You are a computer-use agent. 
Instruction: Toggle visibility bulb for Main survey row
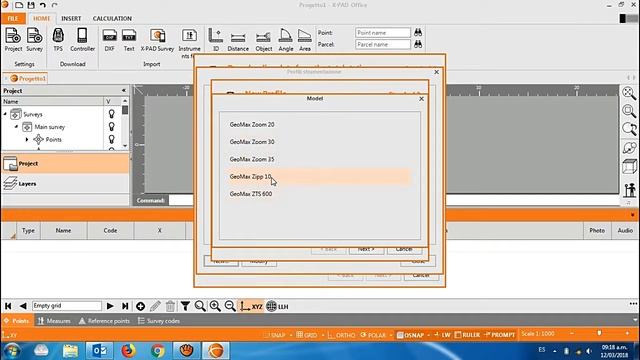point(111,127)
